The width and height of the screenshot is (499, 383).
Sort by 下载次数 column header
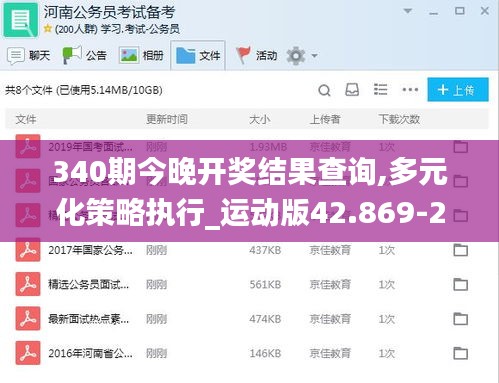click(x=399, y=119)
